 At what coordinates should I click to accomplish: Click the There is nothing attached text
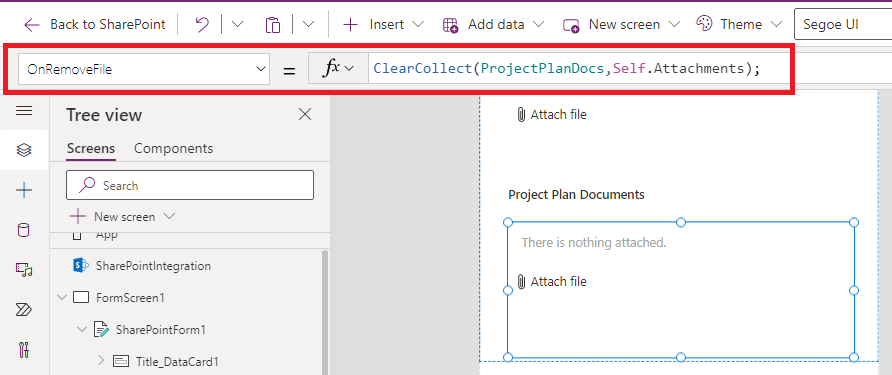tap(594, 243)
